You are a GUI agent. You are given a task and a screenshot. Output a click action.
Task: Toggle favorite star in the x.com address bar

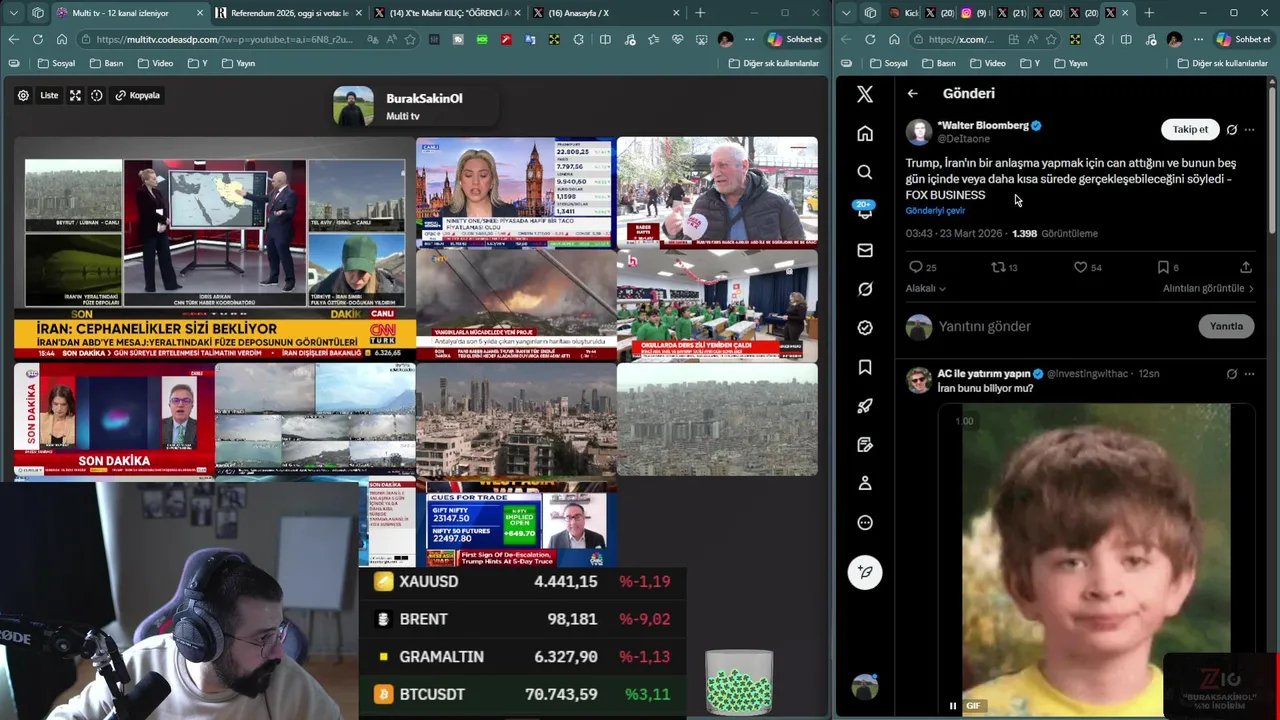1050,39
